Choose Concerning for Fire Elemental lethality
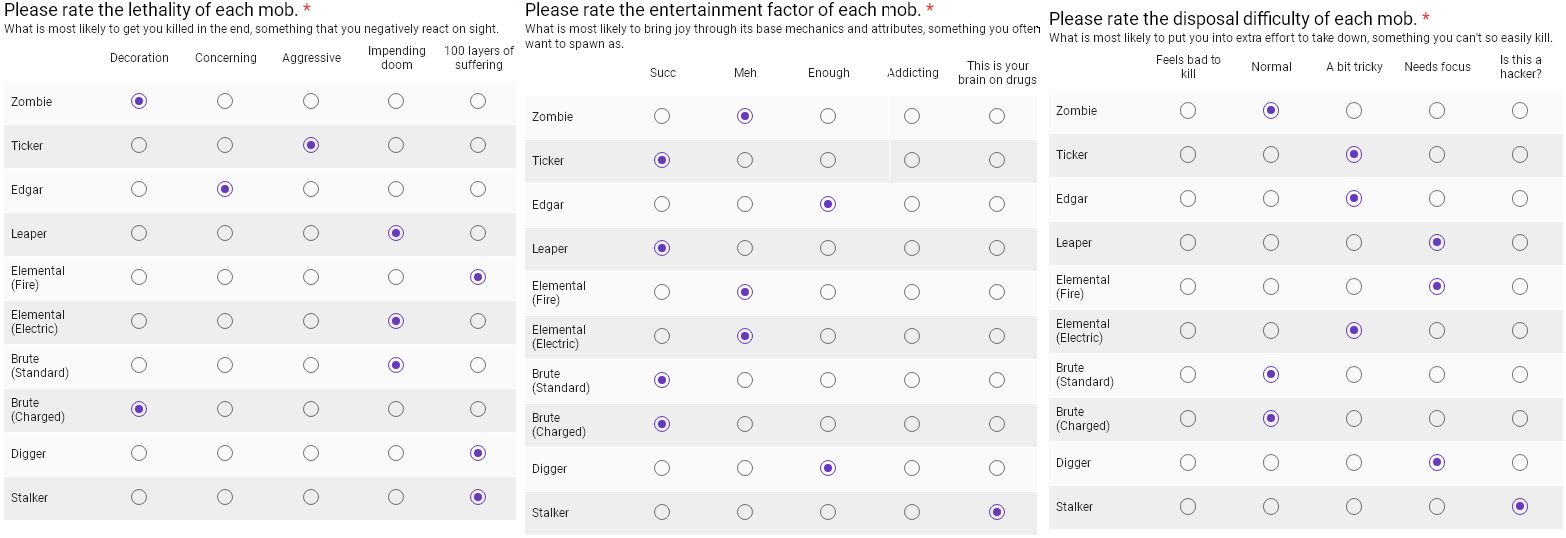1566x538 pixels. (x=225, y=277)
